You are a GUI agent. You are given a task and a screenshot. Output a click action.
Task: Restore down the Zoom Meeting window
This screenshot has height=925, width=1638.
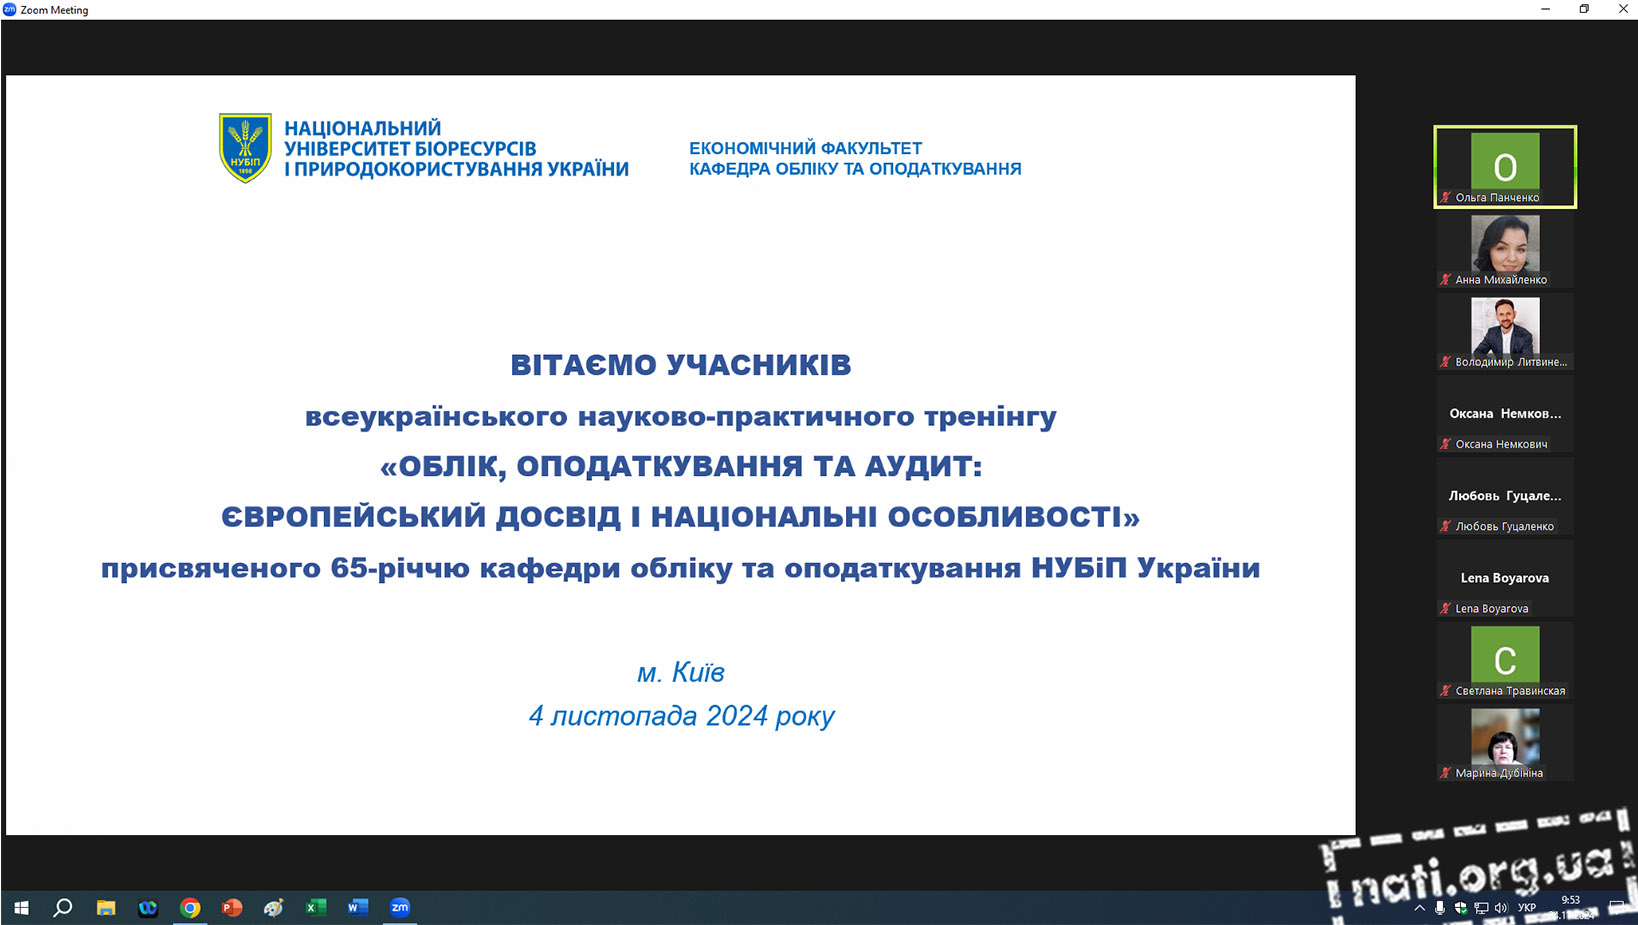click(1584, 9)
